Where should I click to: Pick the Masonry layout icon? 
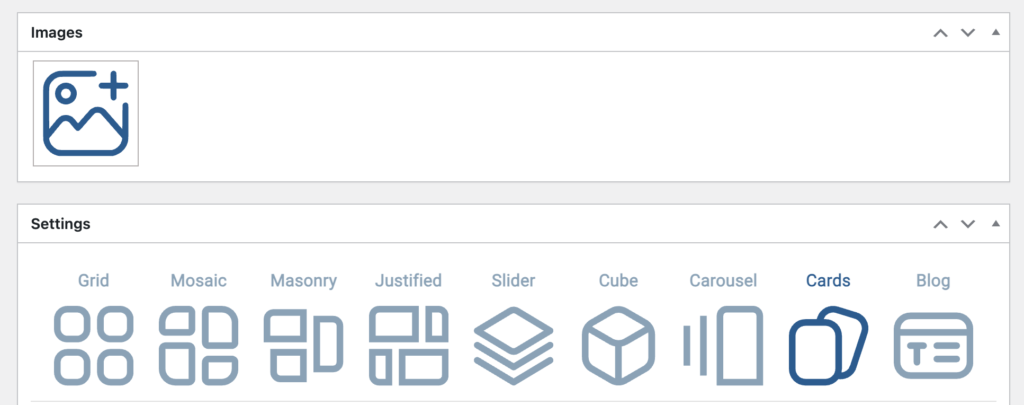tap(303, 345)
